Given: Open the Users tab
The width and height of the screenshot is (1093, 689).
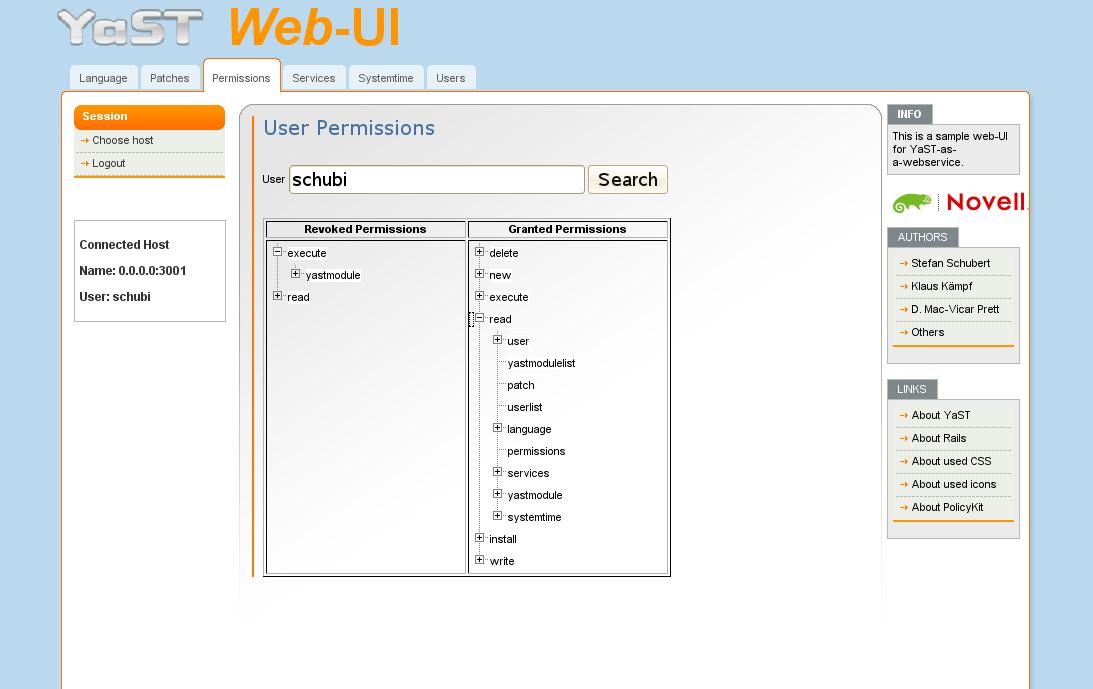Looking at the screenshot, I should click(x=450, y=78).
